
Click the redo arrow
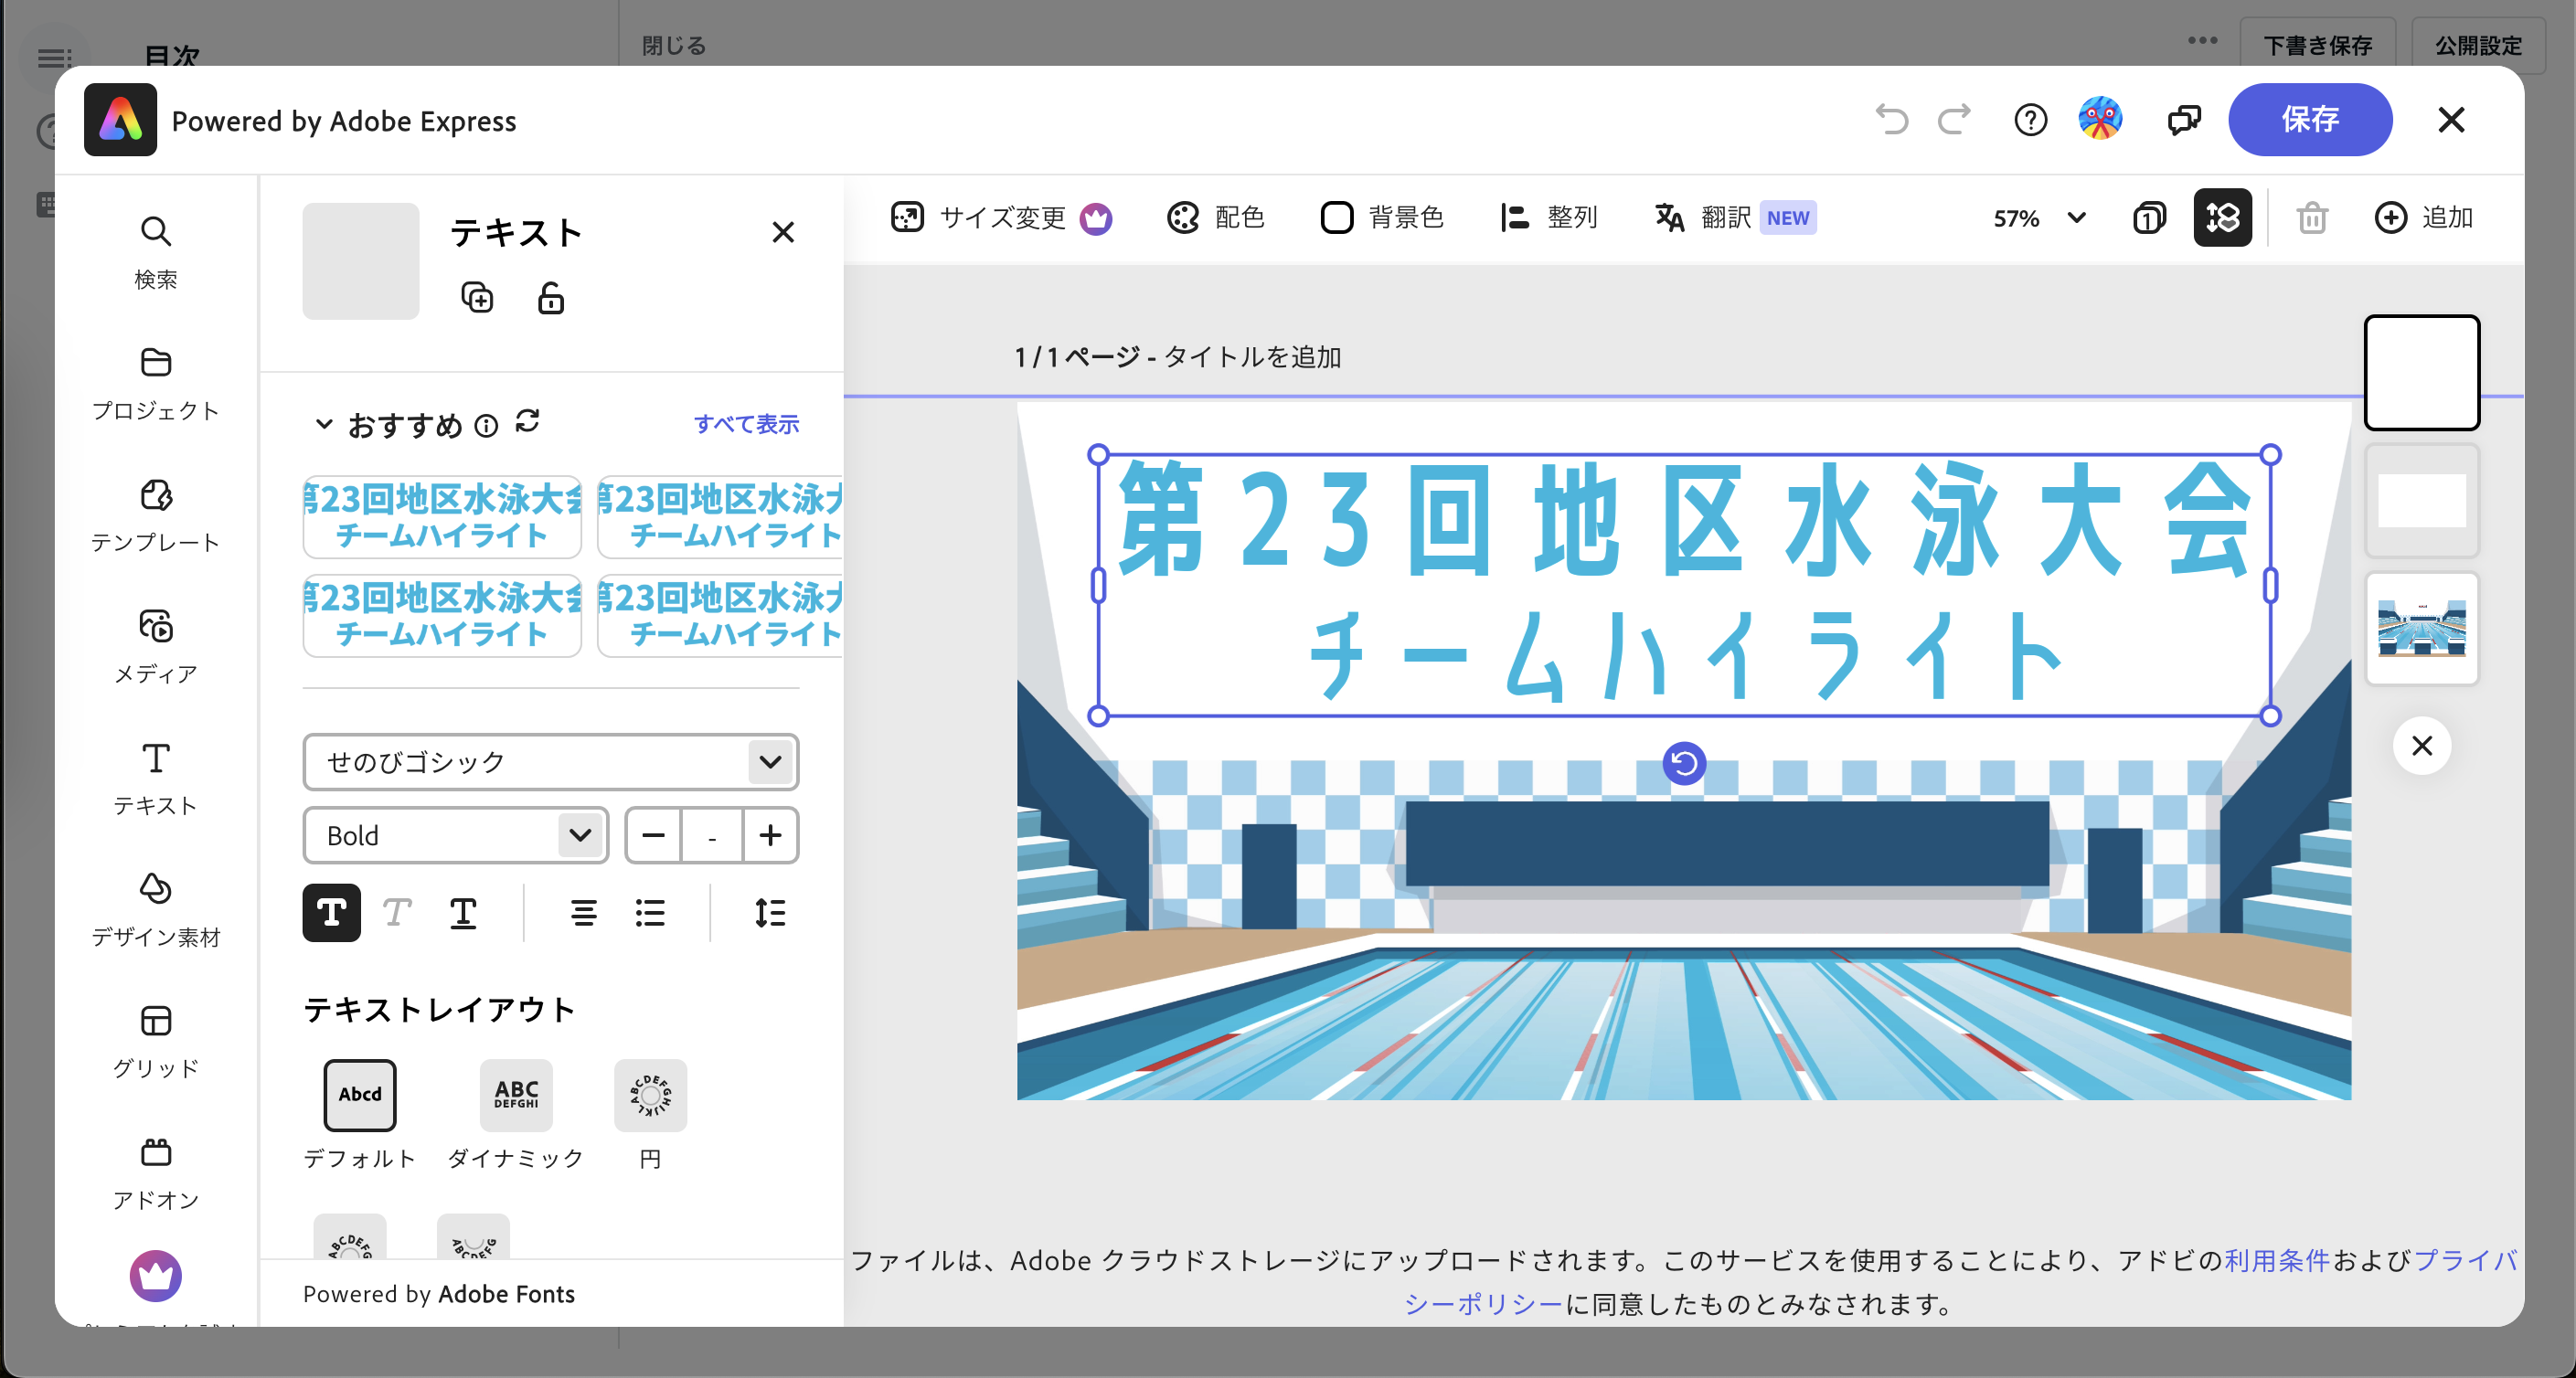(x=1953, y=119)
